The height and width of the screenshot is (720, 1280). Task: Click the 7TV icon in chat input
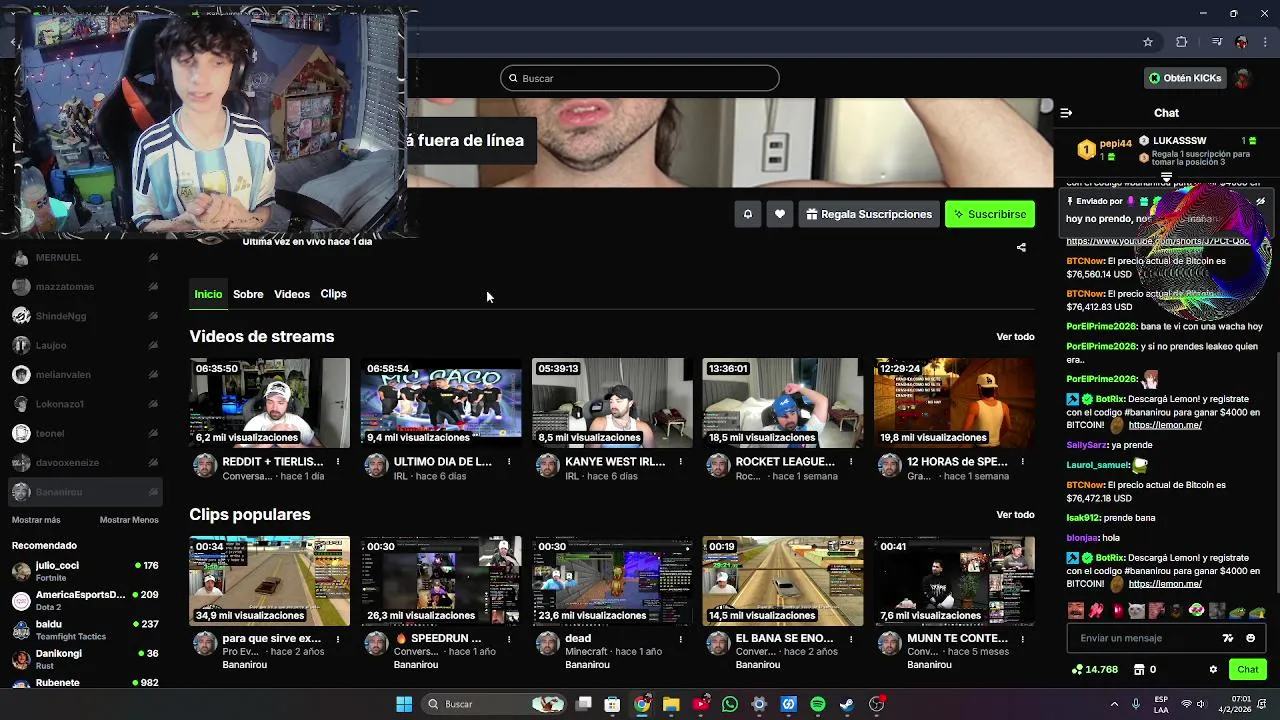[1228, 638]
